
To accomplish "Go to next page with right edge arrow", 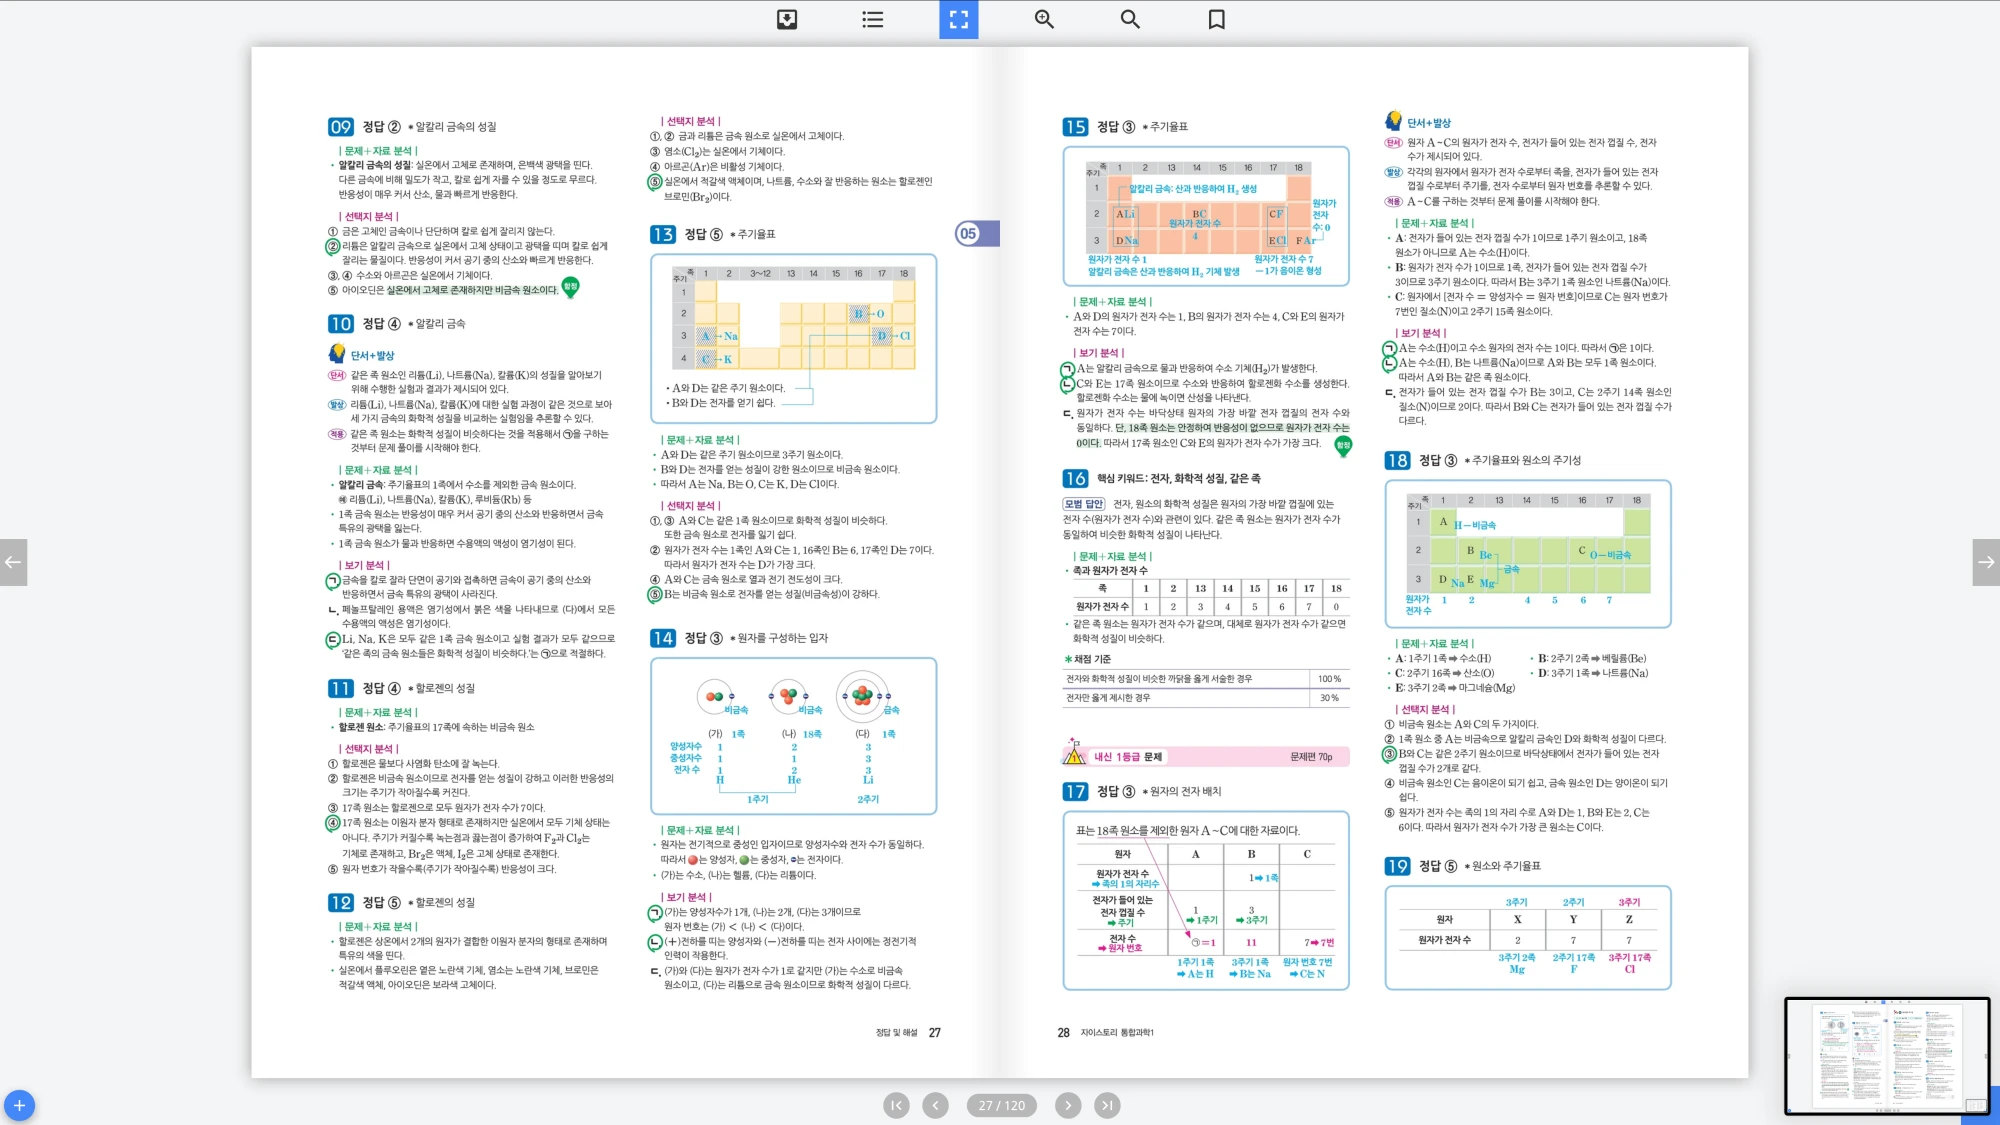I will click(1986, 562).
